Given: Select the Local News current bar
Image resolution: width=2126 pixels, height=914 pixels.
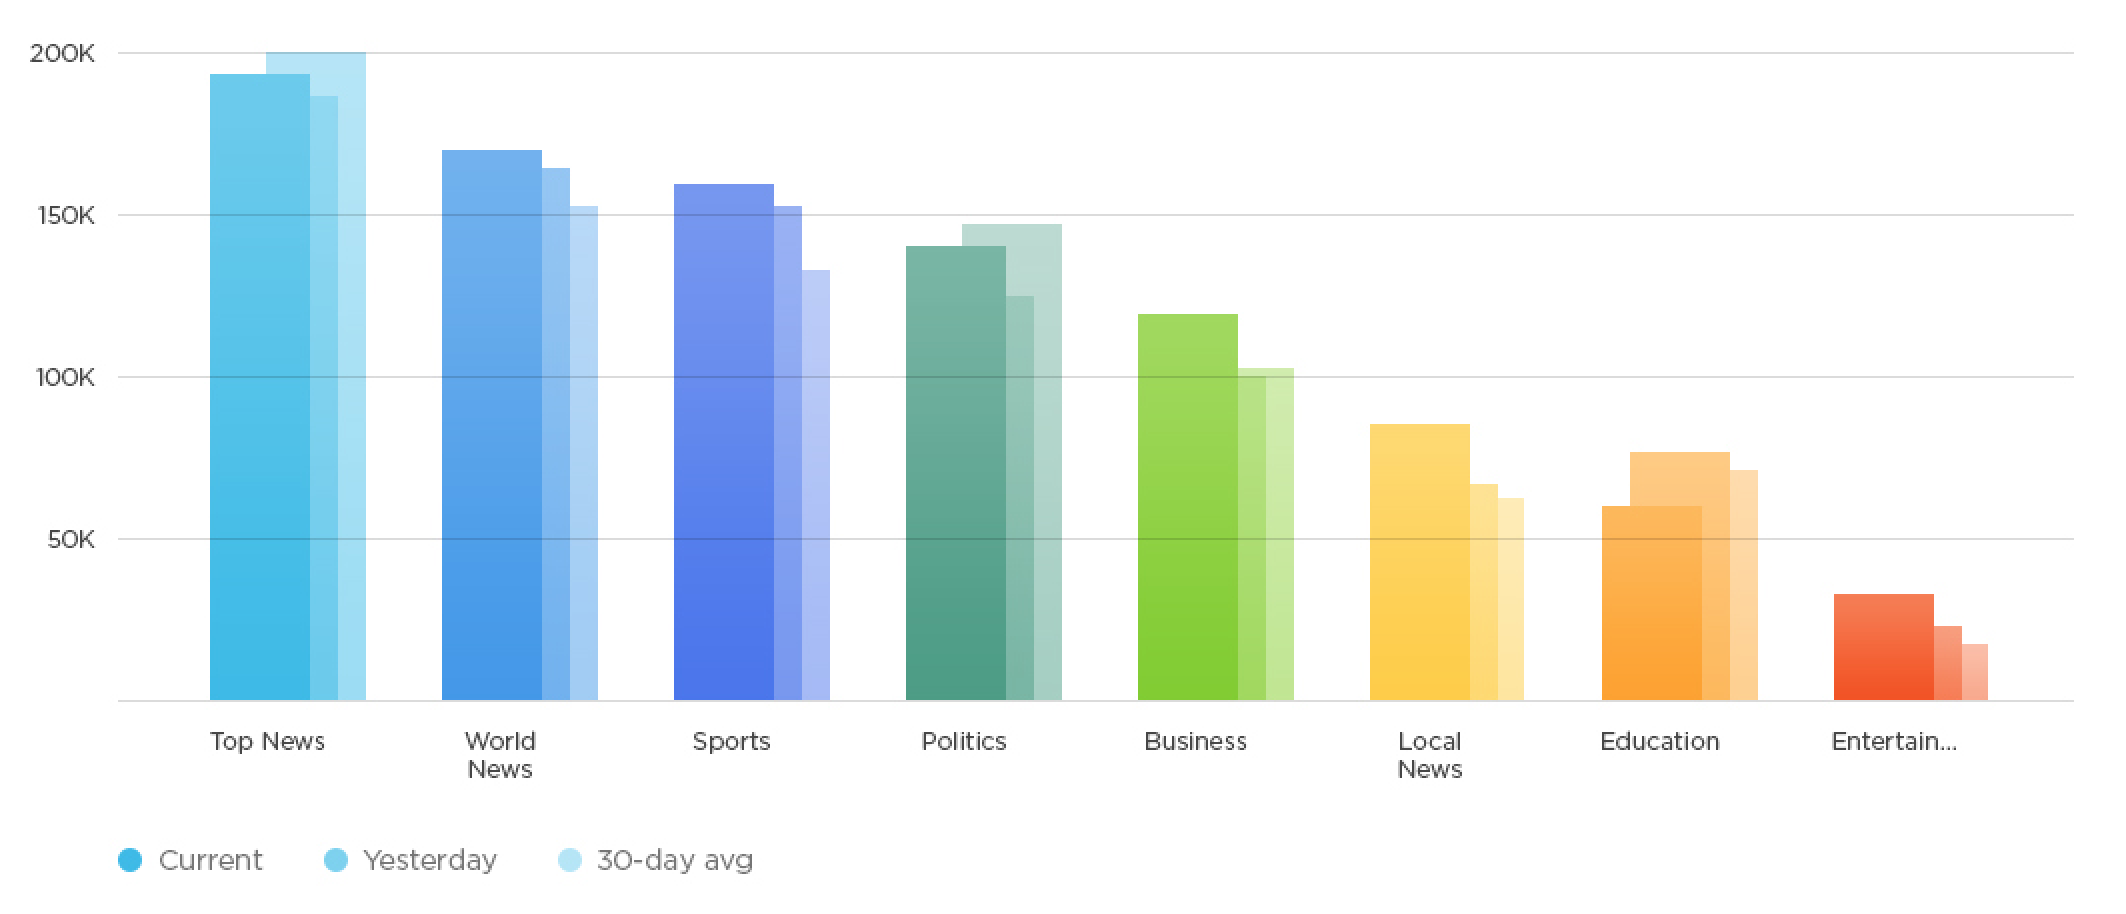Looking at the screenshot, I should pyautogui.click(x=1420, y=562).
